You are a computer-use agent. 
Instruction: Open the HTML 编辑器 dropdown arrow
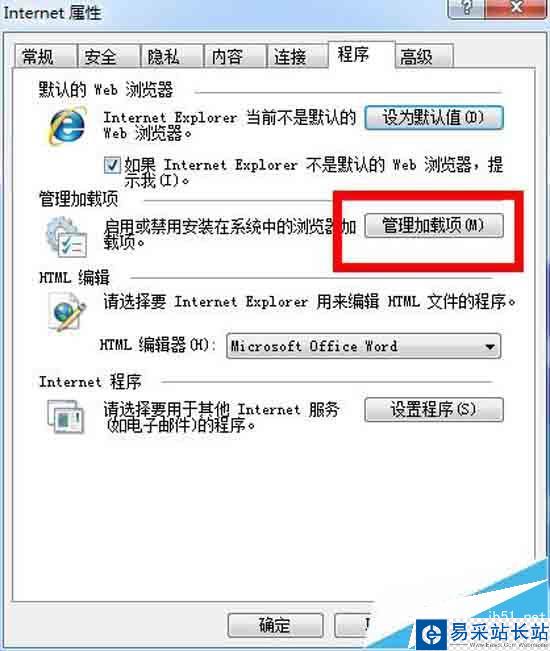[x=490, y=346]
